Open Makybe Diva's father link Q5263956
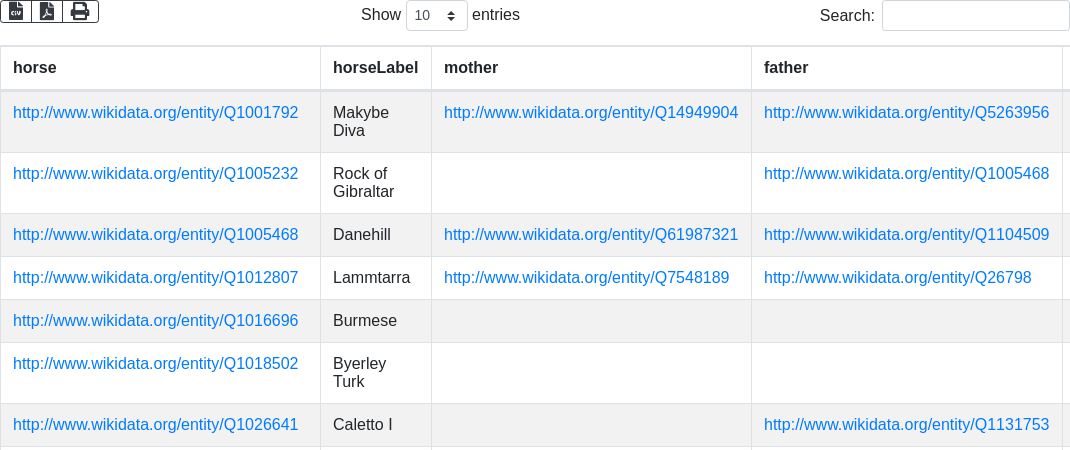This screenshot has height=450, width=1070. click(x=906, y=113)
